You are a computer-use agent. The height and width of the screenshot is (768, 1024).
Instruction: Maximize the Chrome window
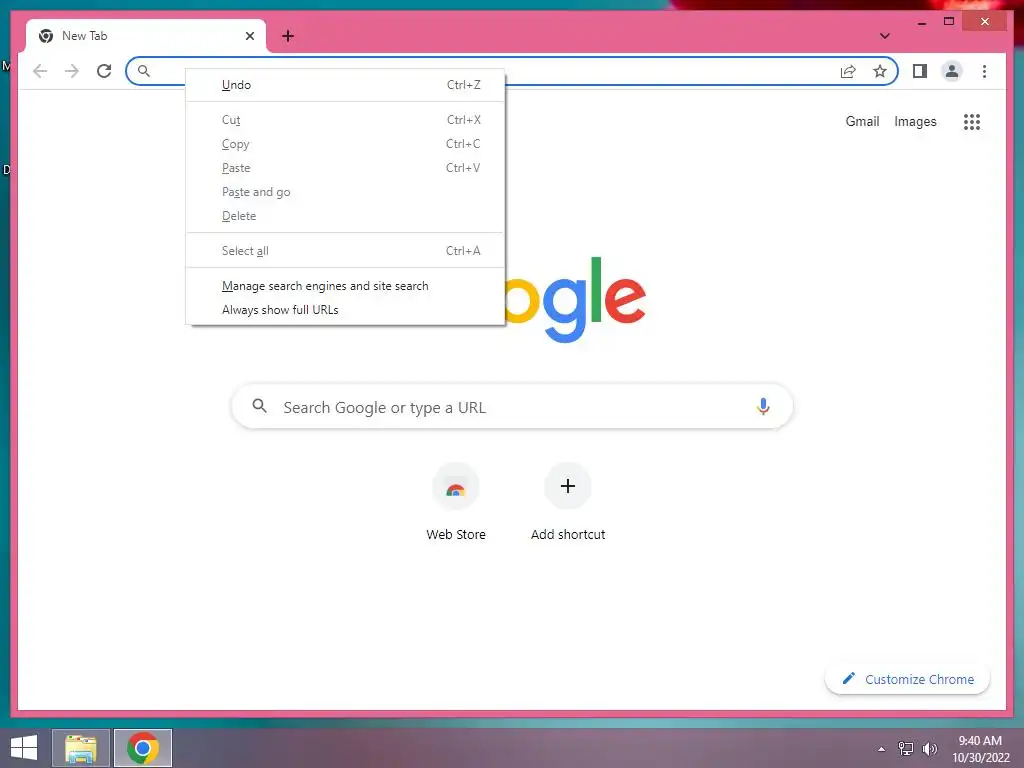[x=949, y=22]
